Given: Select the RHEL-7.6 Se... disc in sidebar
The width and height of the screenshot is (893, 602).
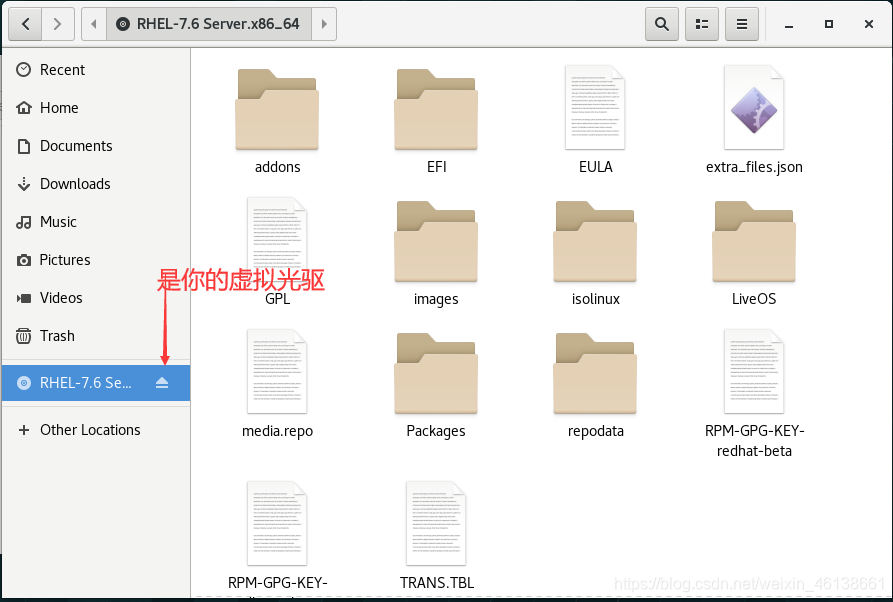Looking at the screenshot, I should click(96, 383).
